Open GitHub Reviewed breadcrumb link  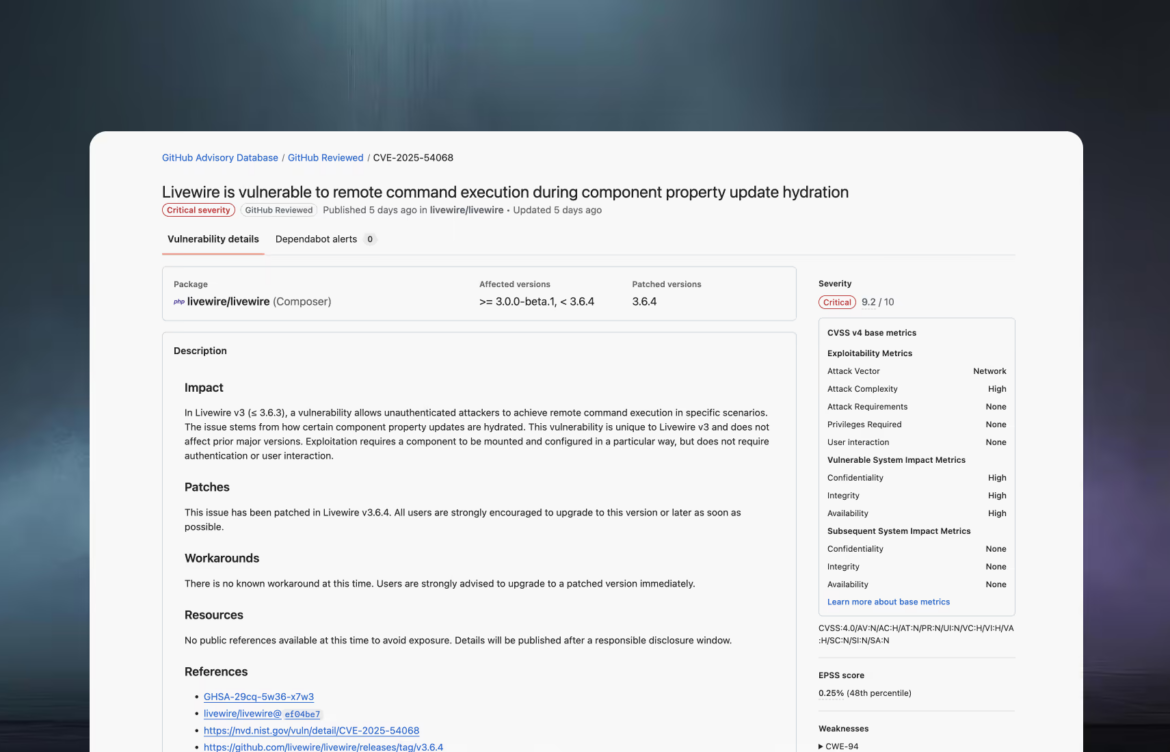(x=325, y=157)
